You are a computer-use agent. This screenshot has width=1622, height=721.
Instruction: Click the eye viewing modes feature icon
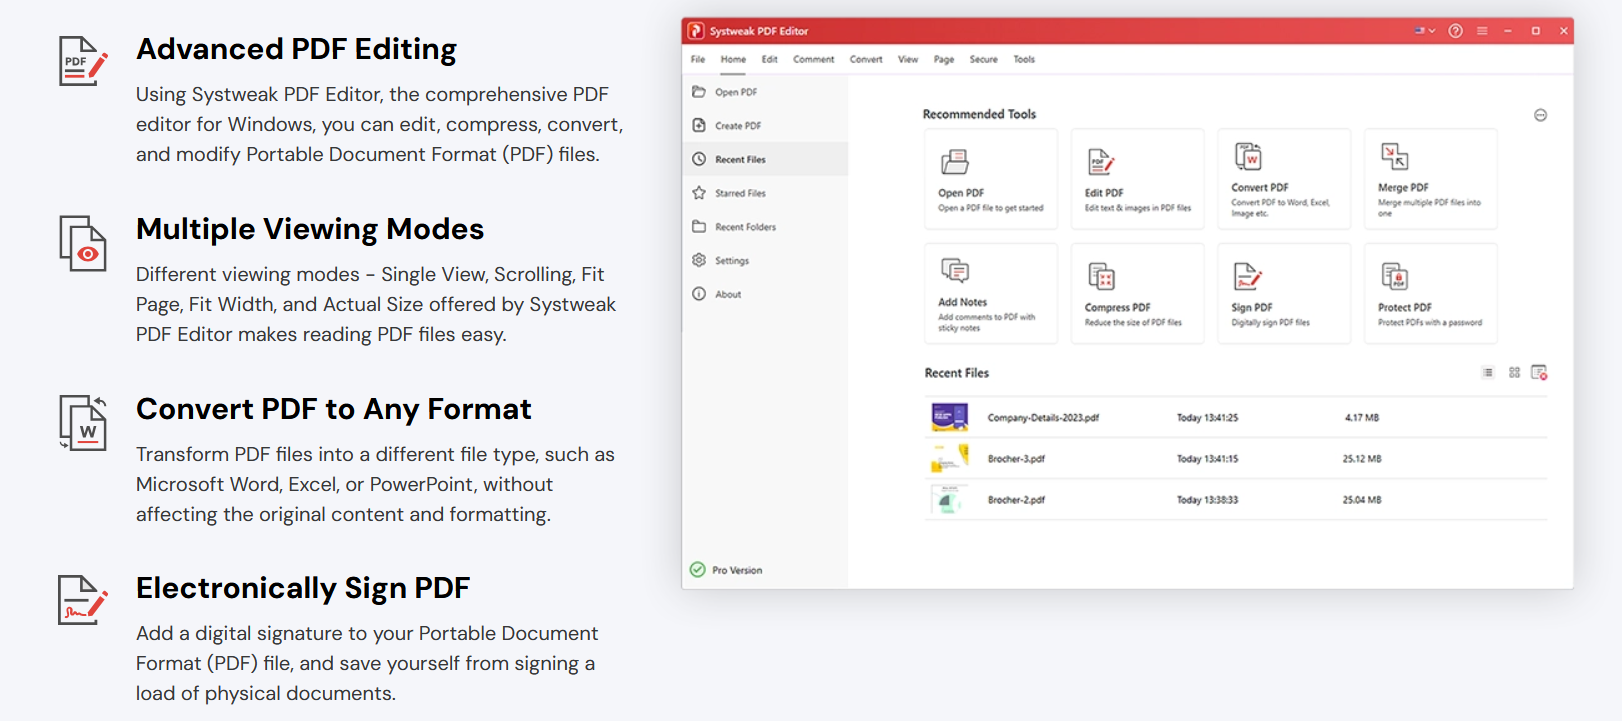coord(83,243)
